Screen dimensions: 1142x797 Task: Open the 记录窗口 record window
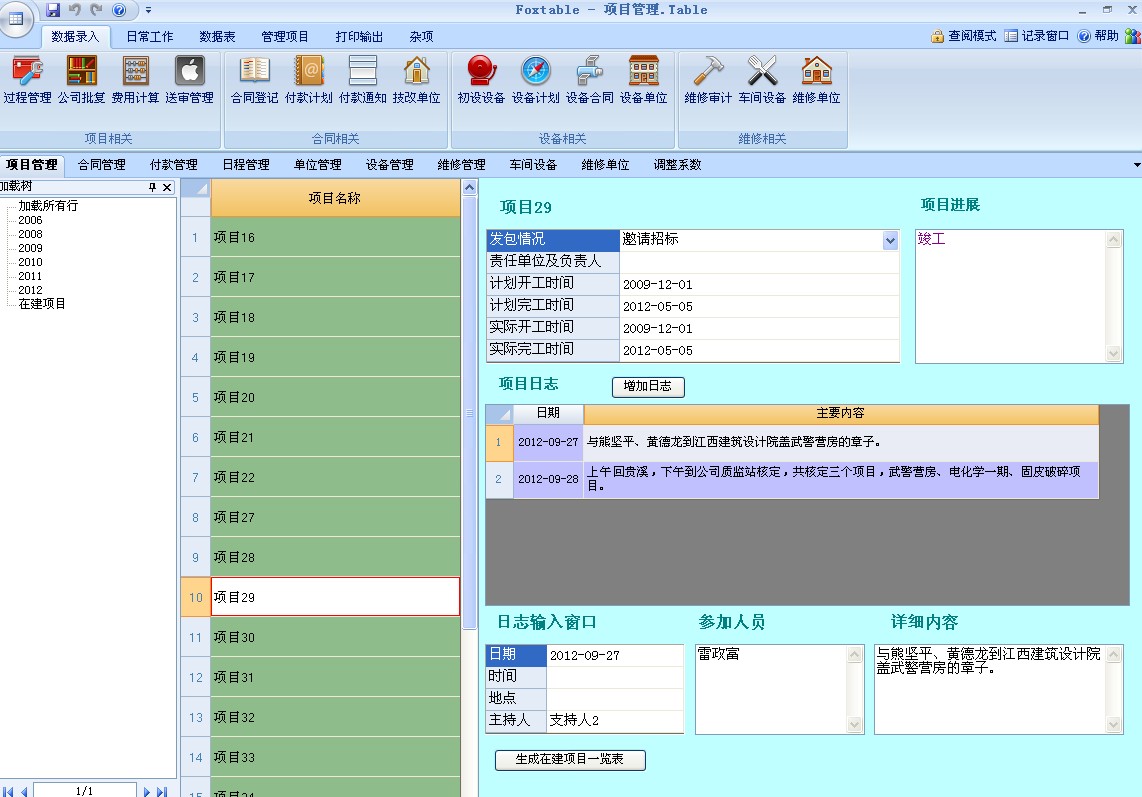[1036, 36]
